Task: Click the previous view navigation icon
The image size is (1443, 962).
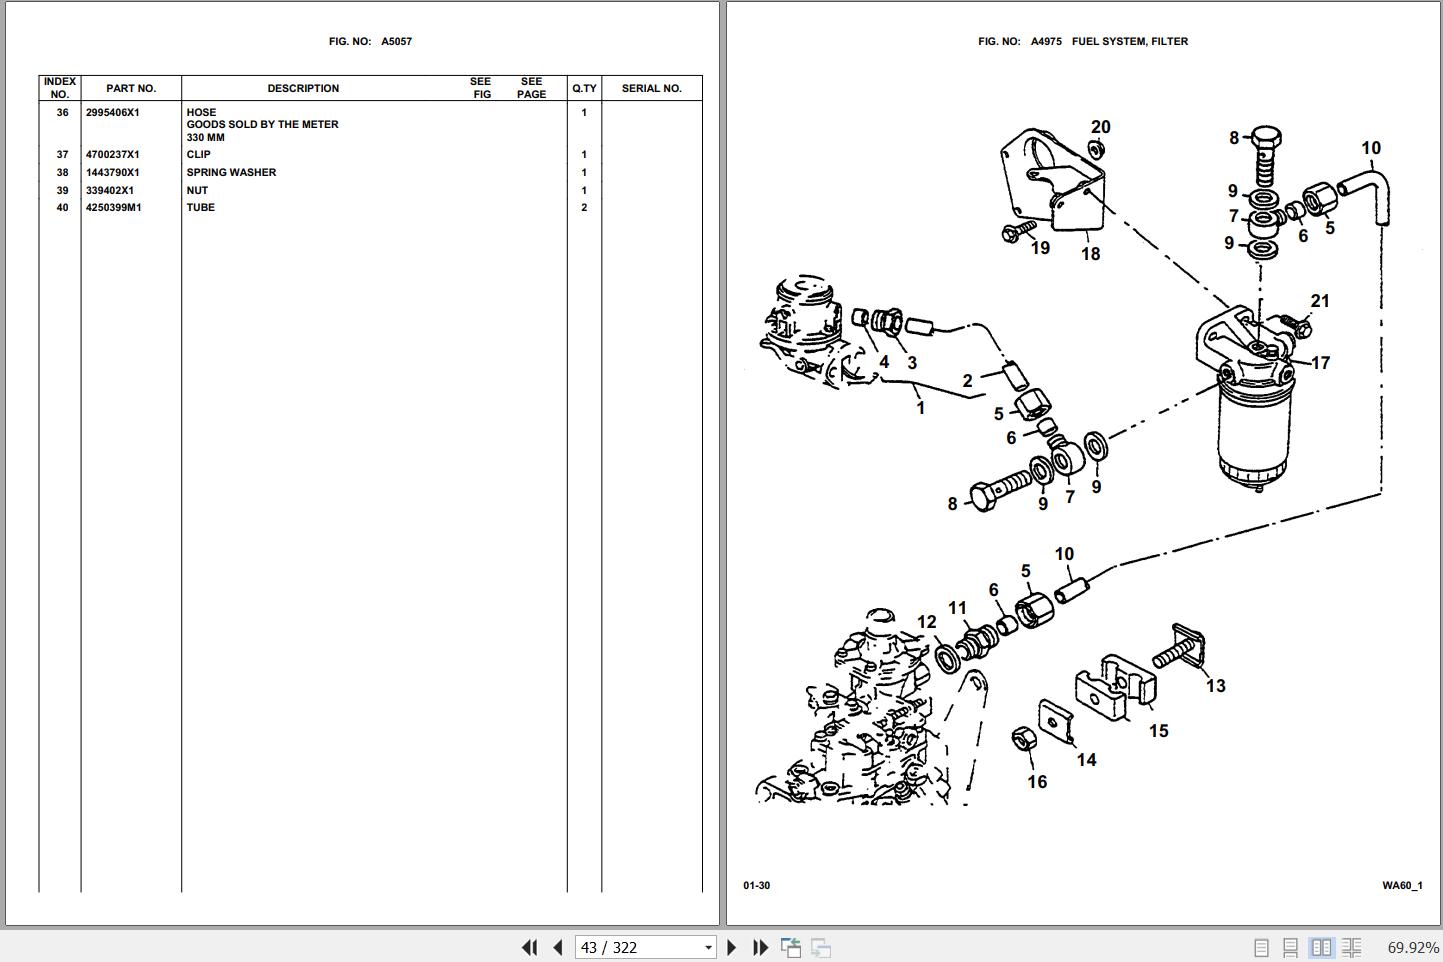Action: (791, 947)
